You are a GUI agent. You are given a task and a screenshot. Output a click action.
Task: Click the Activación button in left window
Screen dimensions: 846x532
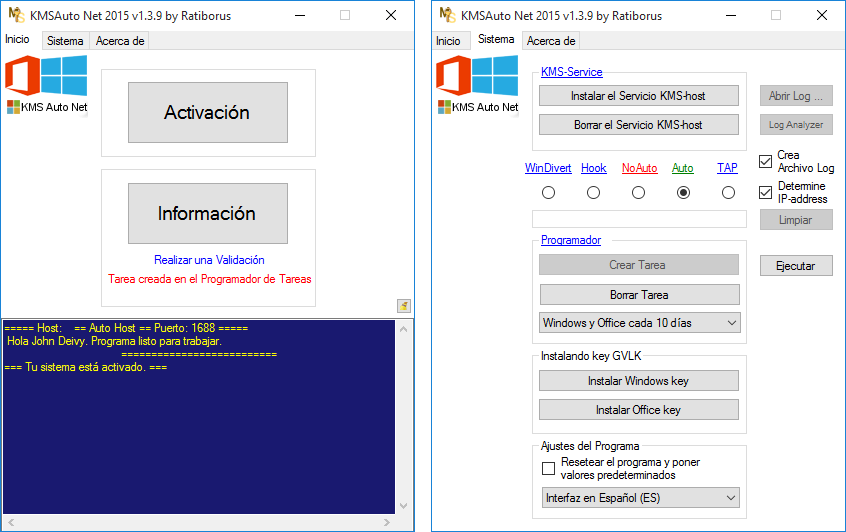pyautogui.click(x=208, y=112)
